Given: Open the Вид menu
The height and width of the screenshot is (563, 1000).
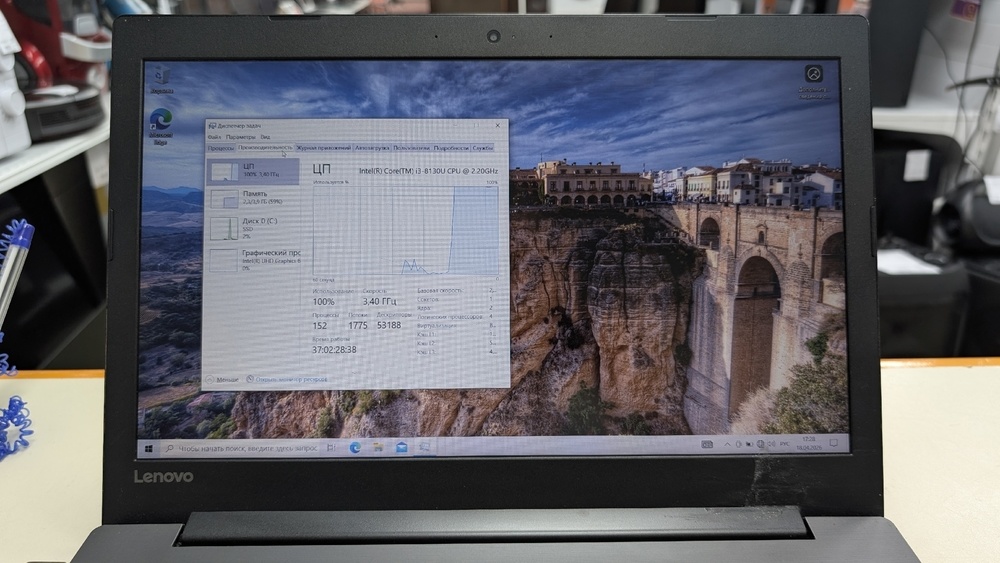Looking at the screenshot, I should (265, 137).
